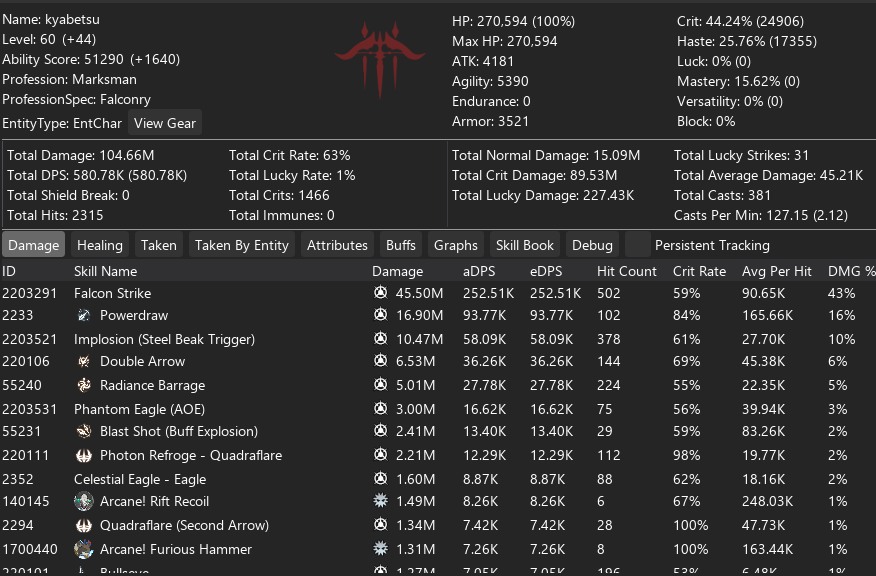Click the skill ID 140145
Image resolution: width=876 pixels, height=576 pixels.
point(26,501)
